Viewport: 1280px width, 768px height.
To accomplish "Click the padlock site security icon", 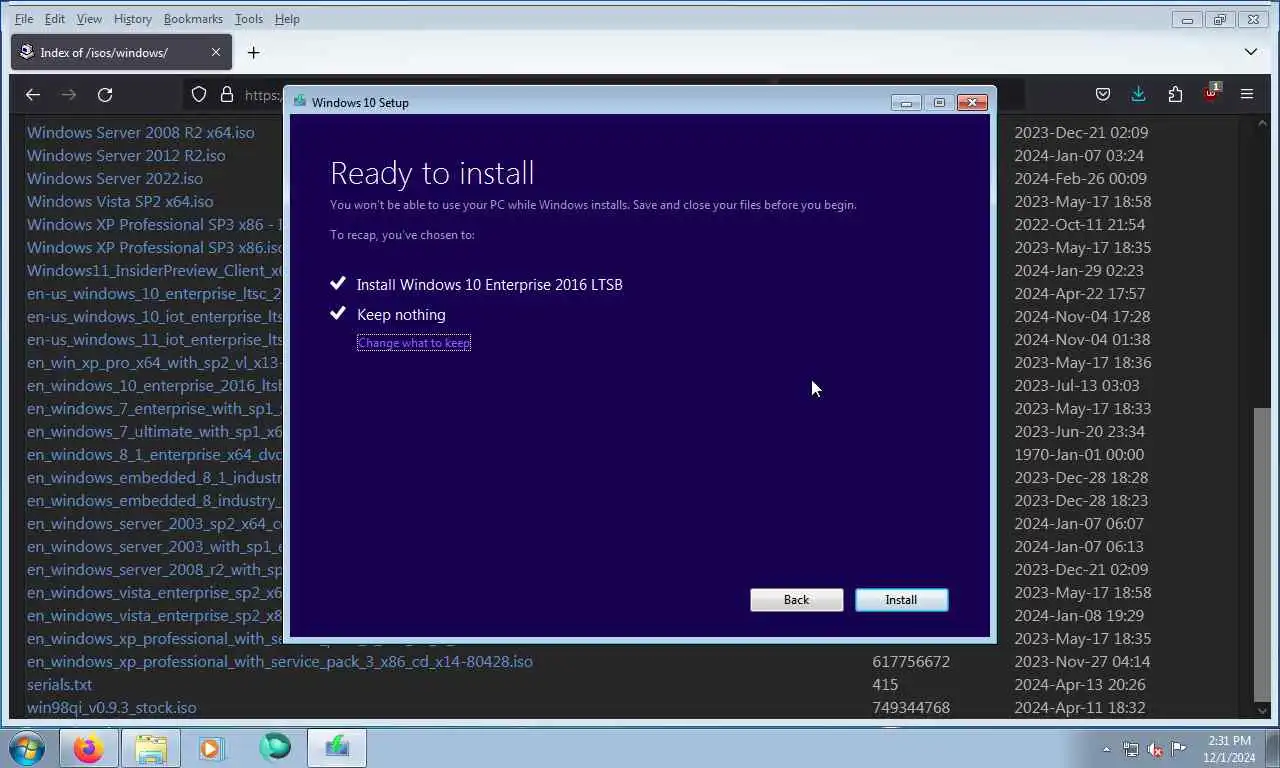I will pos(227,94).
